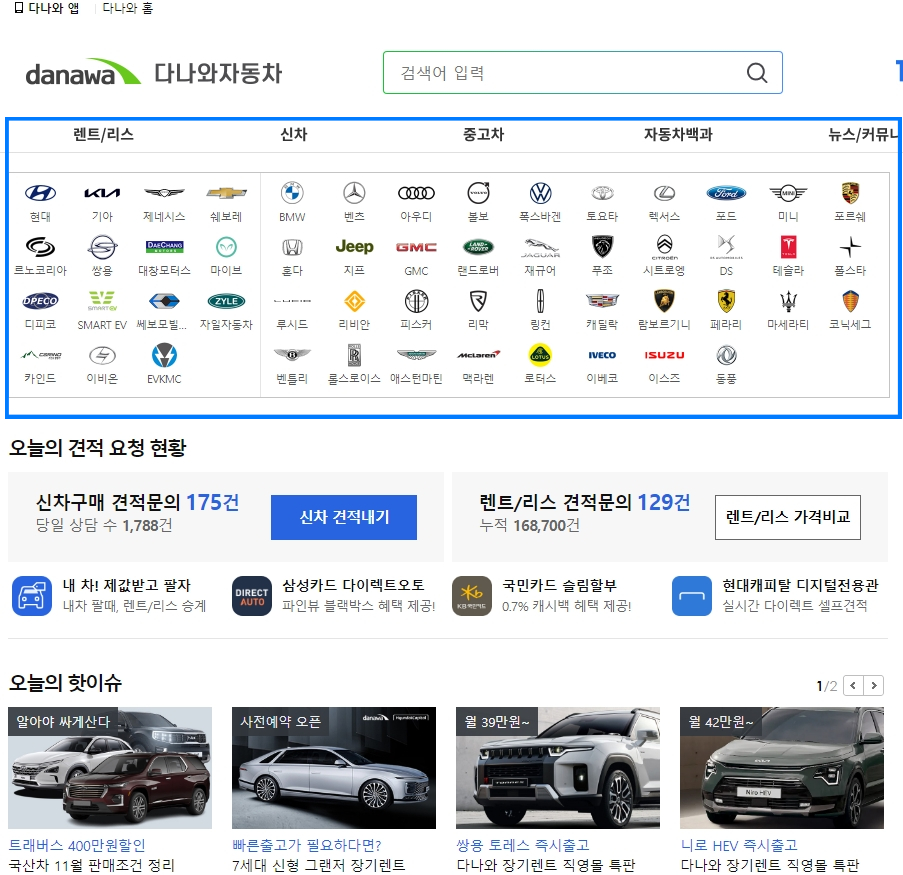This screenshot has width=903, height=875.
Task: Click the search magnifier icon
Action: [x=757, y=73]
